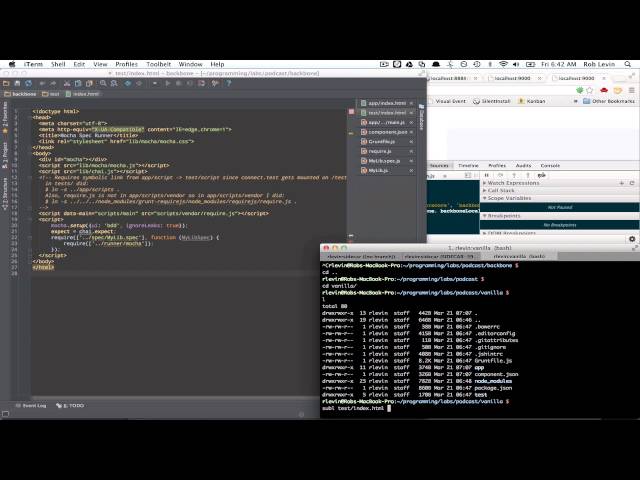The width and height of the screenshot is (640, 480).
Task: Click the Save All icon in IDE toolbar
Action: (17, 83)
